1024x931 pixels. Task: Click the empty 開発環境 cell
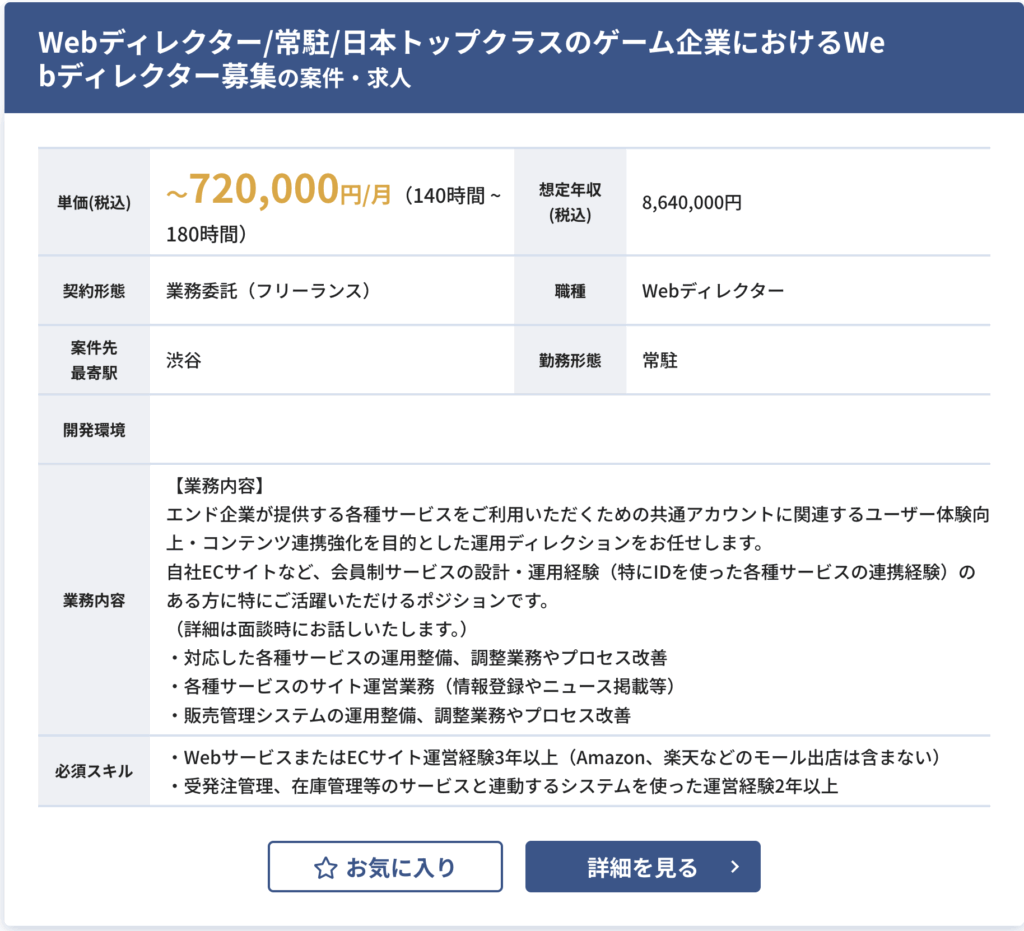(x=569, y=430)
